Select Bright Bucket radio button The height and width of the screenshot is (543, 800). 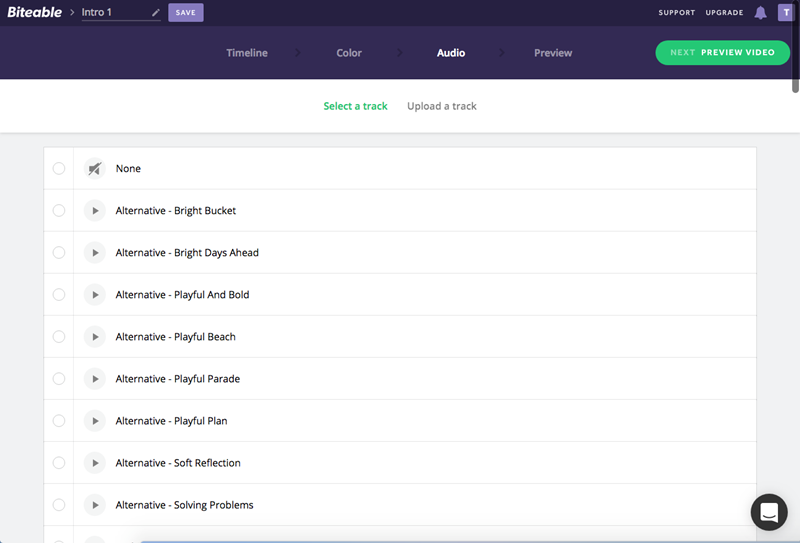(59, 211)
